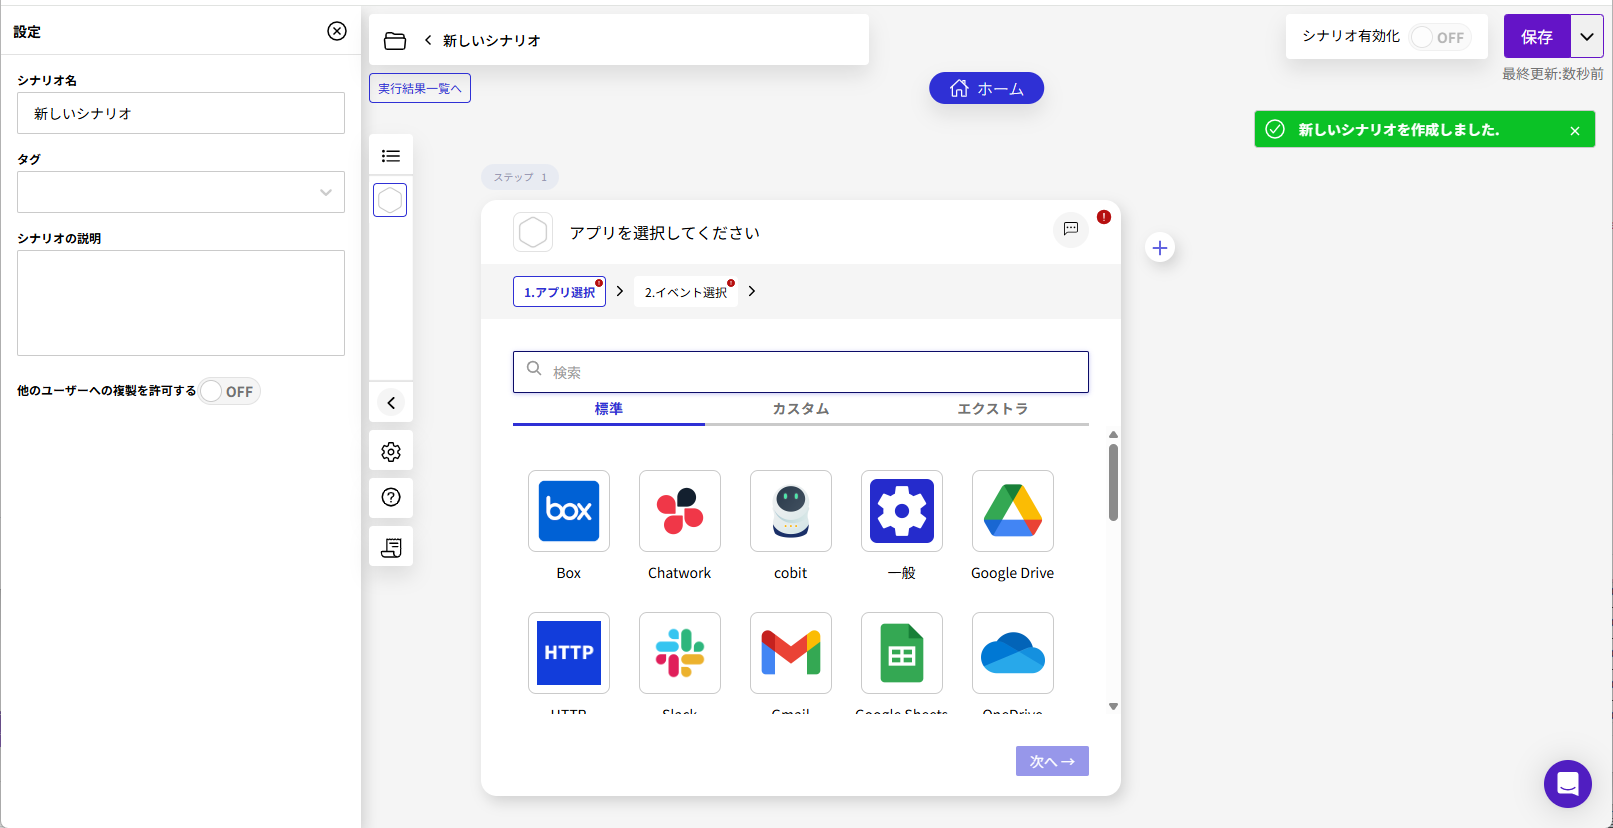The height and width of the screenshot is (828, 1613).
Task: Select the Box app
Action: point(569,511)
